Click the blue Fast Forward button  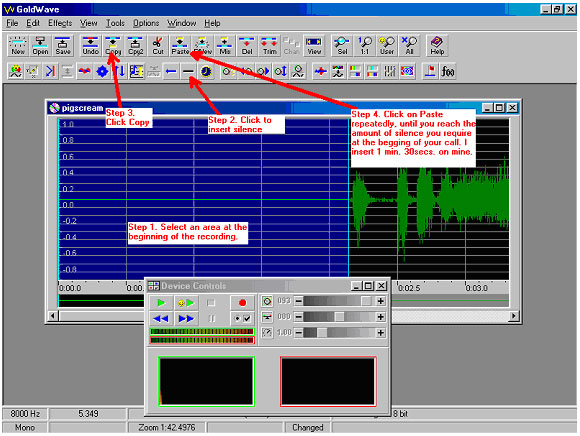click(186, 318)
